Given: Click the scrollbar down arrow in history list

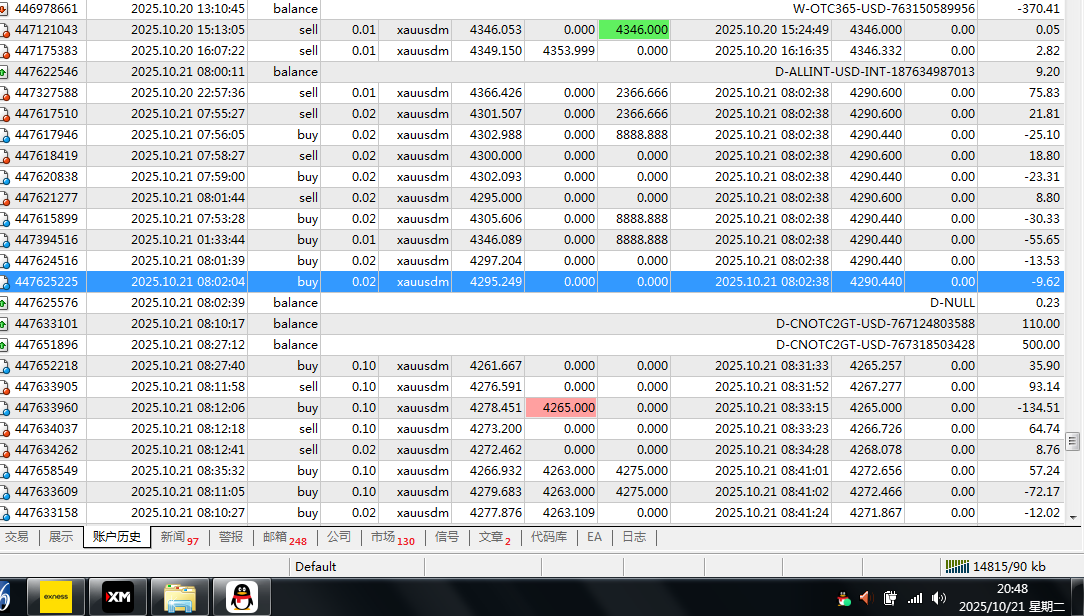Looking at the screenshot, I should pos(1073,517).
